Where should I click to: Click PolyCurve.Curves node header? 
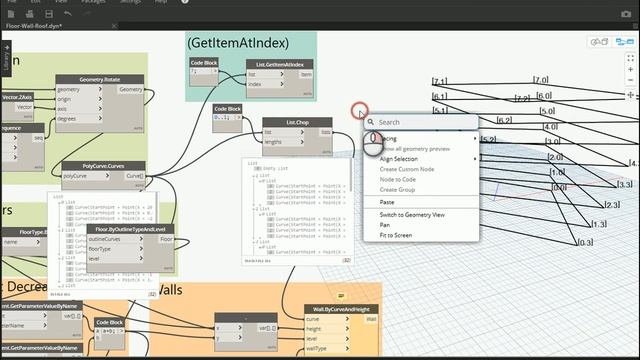103,166
